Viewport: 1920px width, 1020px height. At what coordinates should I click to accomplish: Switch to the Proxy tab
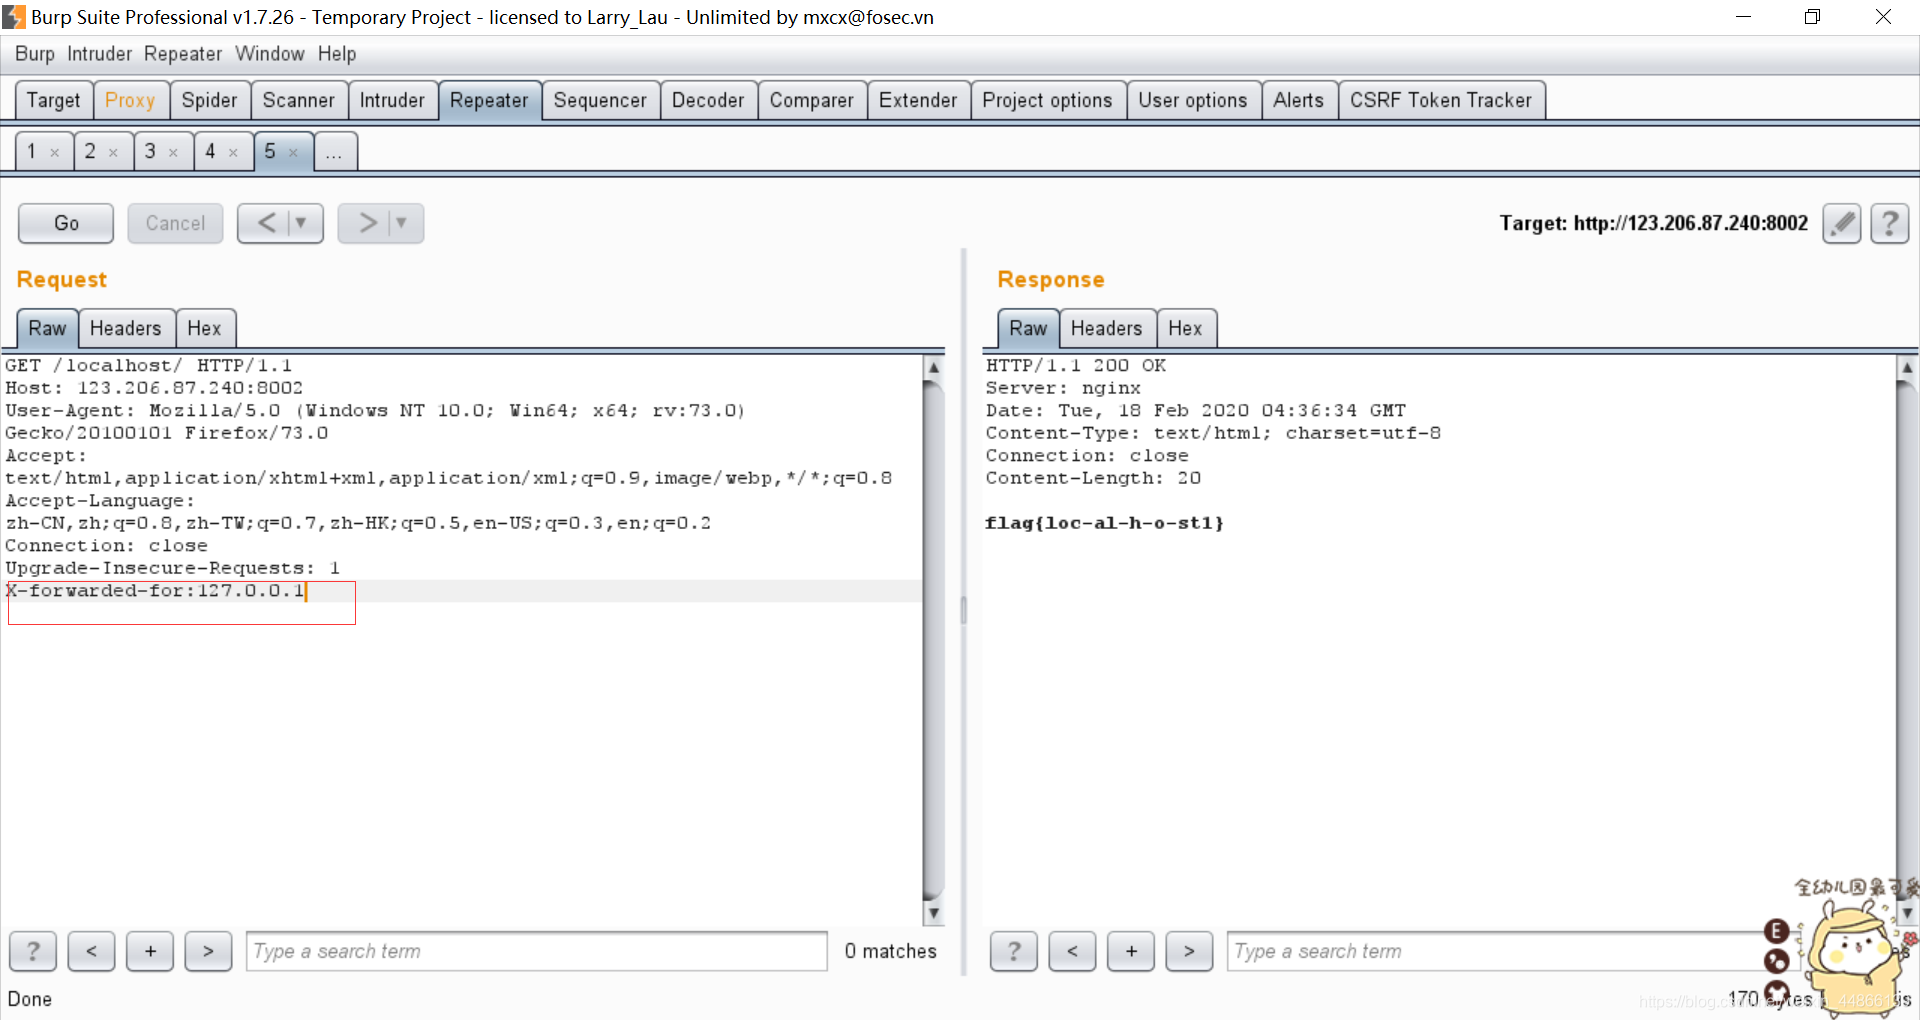coord(130,100)
